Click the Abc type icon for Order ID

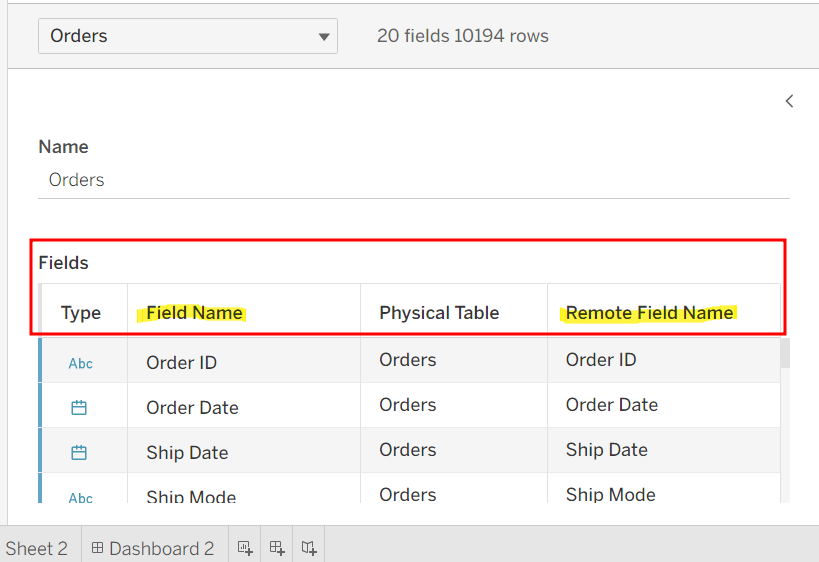pyautogui.click(x=80, y=364)
